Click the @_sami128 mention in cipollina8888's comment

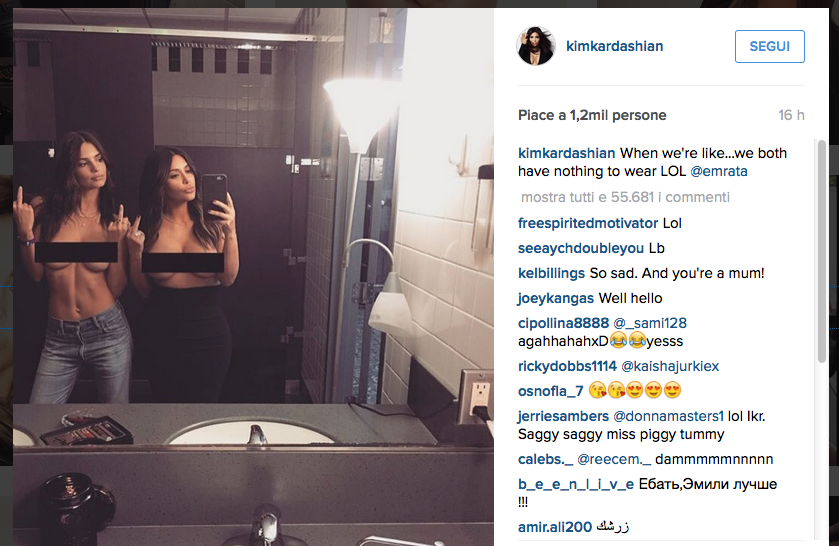(x=650, y=323)
